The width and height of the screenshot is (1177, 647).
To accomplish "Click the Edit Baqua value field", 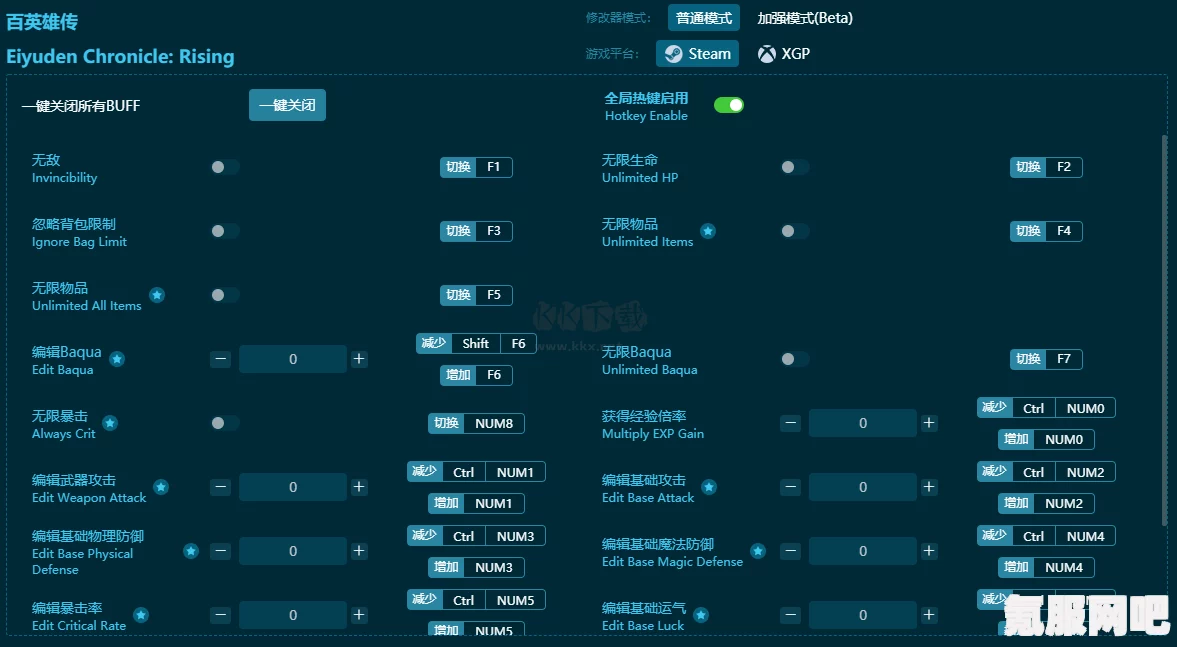I will 293,359.
